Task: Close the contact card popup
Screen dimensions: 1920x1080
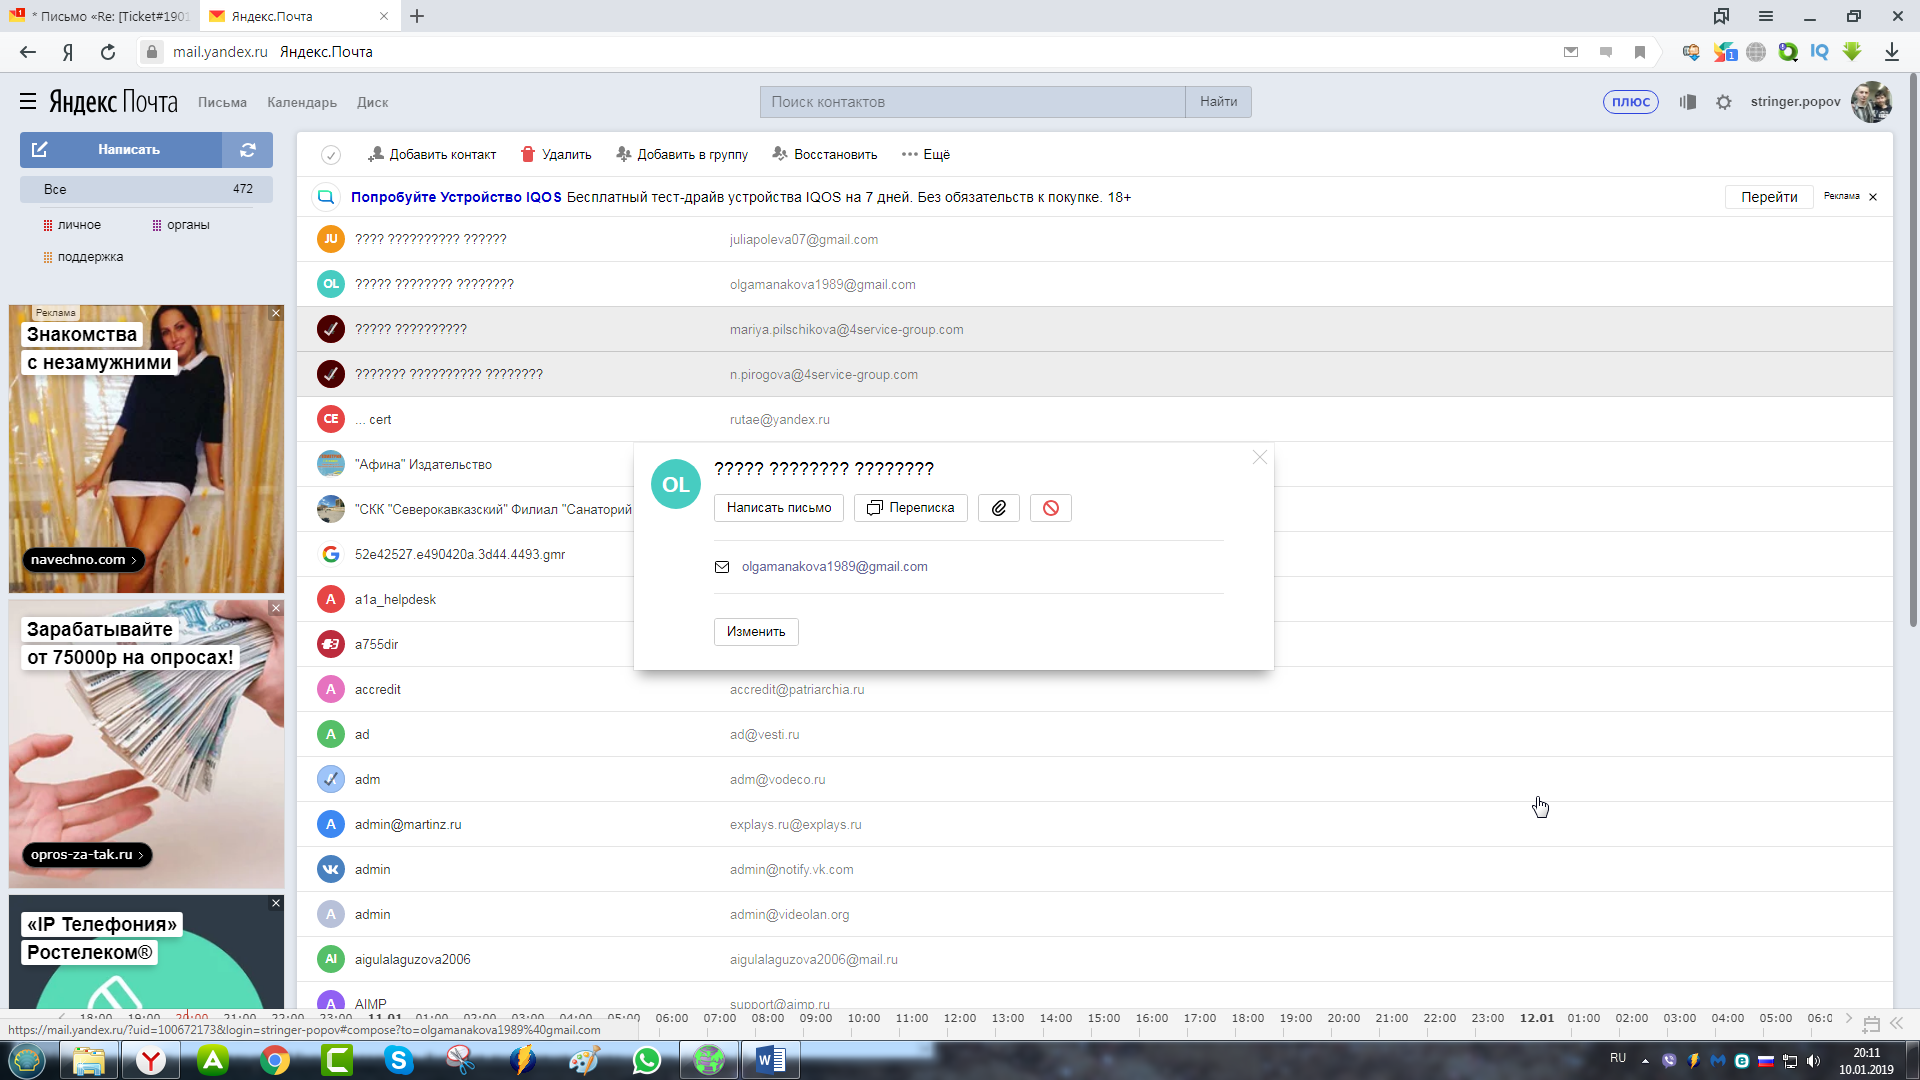Action: [x=1260, y=457]
